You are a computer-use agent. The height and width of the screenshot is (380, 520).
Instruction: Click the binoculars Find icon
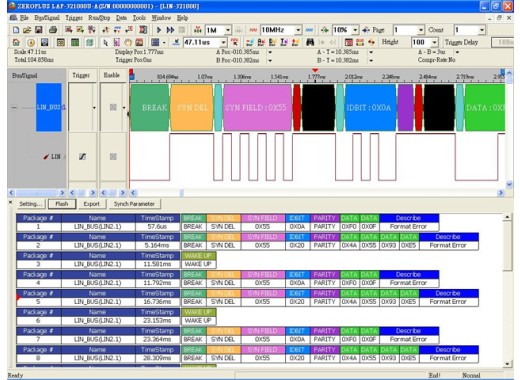[310, 42]
